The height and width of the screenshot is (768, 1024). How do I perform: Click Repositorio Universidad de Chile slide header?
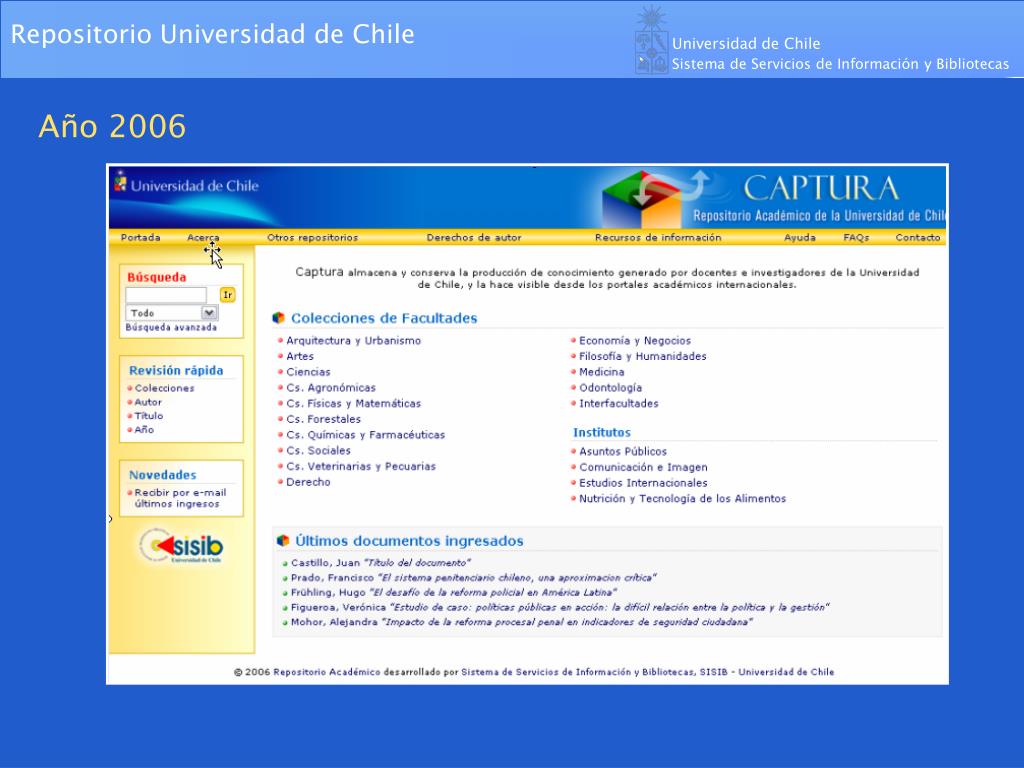(x=213, y=34)
